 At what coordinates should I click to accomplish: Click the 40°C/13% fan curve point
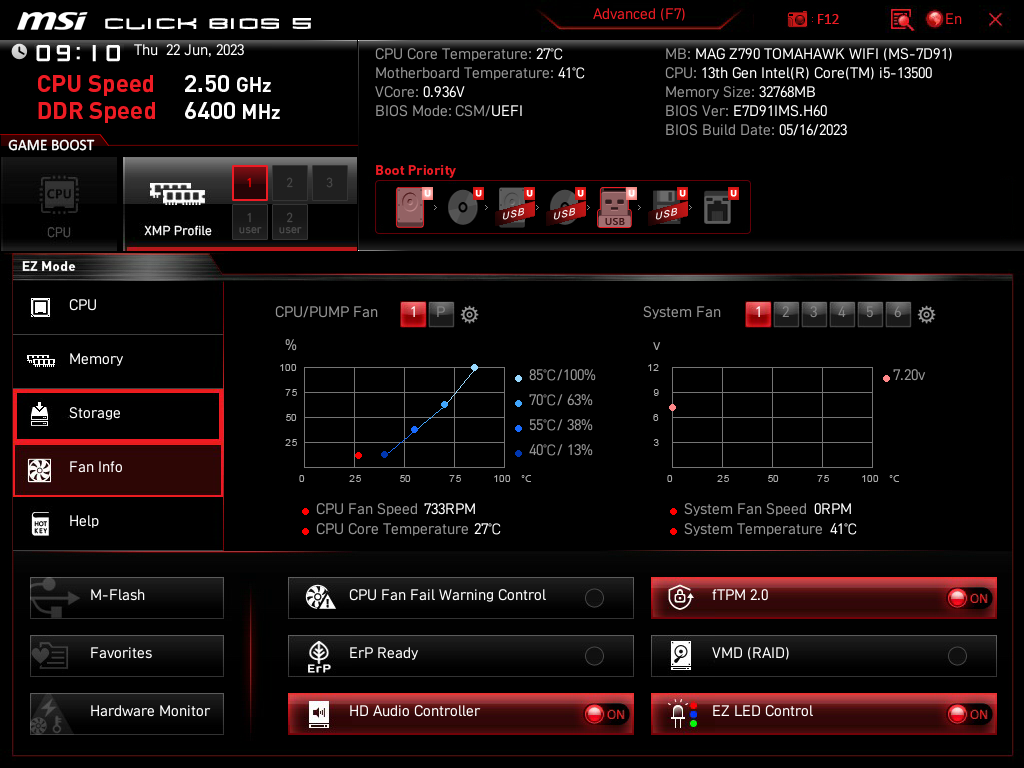[385, 455]
